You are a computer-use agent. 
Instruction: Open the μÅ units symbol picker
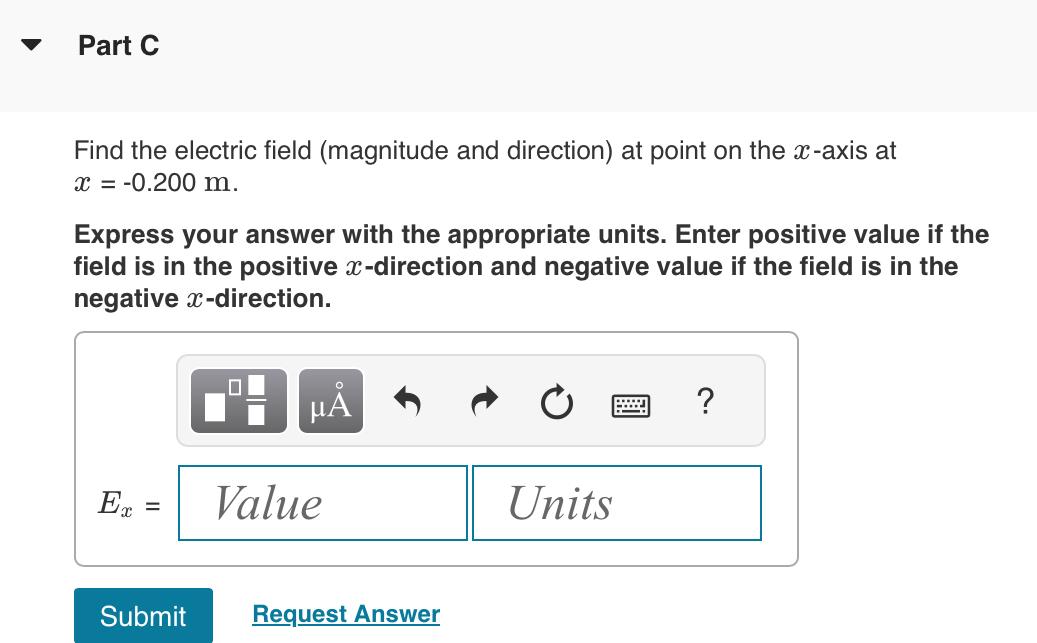tap(329, 400)
